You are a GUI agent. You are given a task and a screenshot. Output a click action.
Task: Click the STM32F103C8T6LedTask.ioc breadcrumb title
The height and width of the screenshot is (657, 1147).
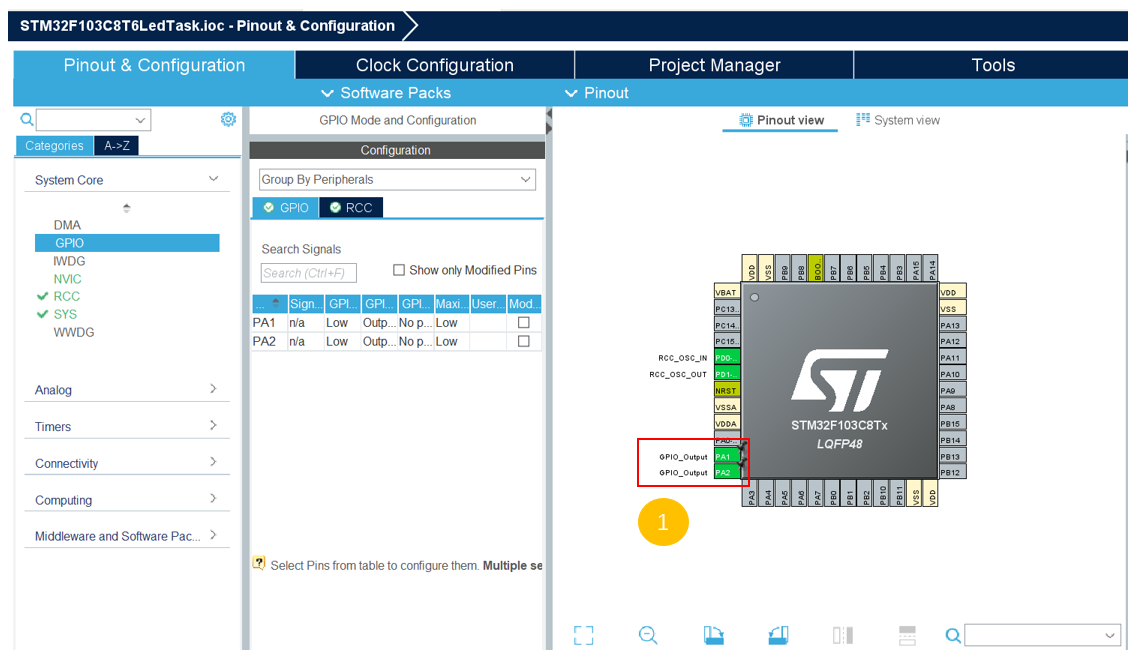(x=207, y=26)
